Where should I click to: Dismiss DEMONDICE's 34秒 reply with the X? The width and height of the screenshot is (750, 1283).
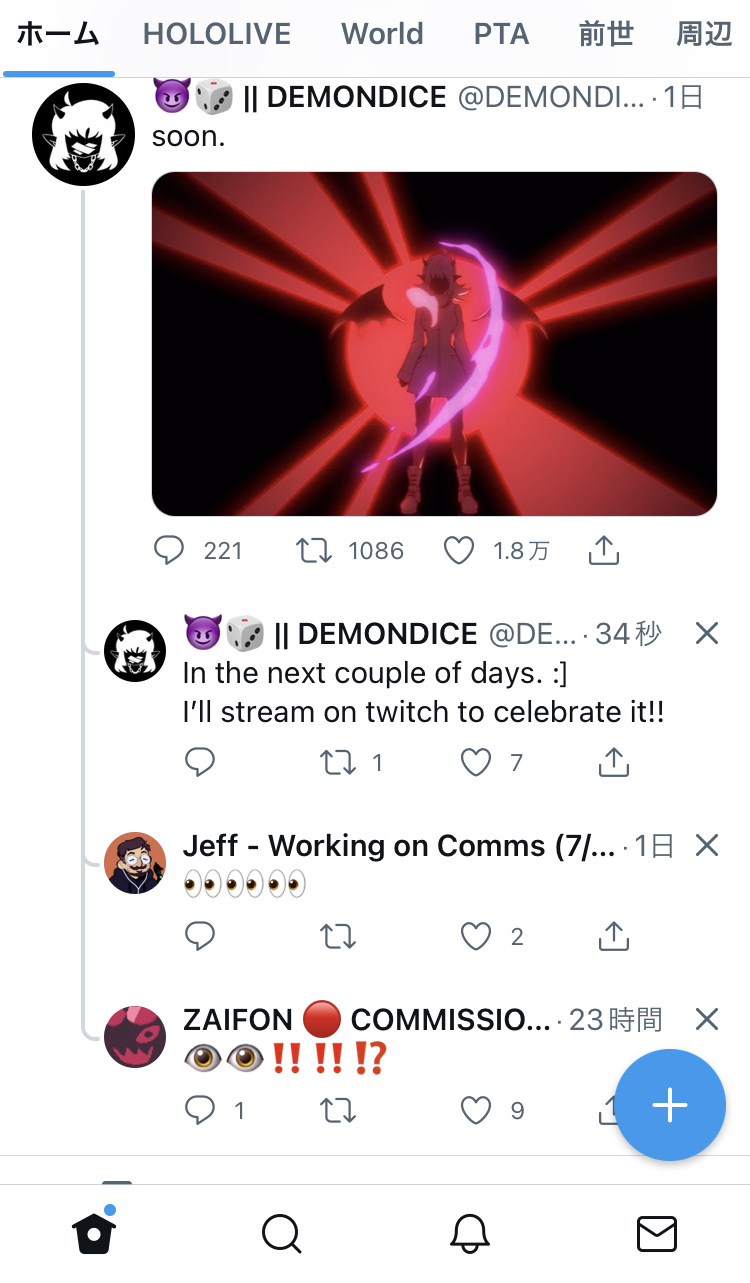707,633
